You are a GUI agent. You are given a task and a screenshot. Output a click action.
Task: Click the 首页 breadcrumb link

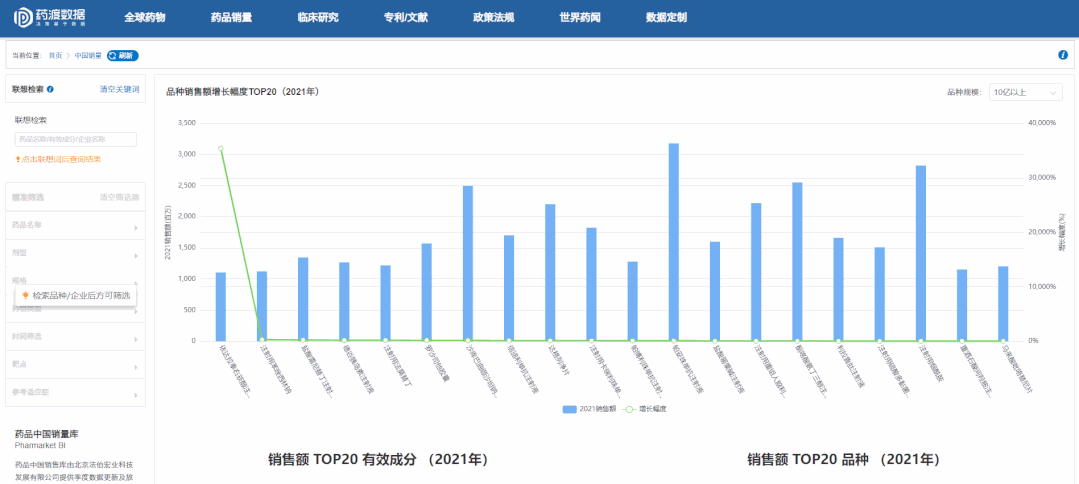[55, 55]
